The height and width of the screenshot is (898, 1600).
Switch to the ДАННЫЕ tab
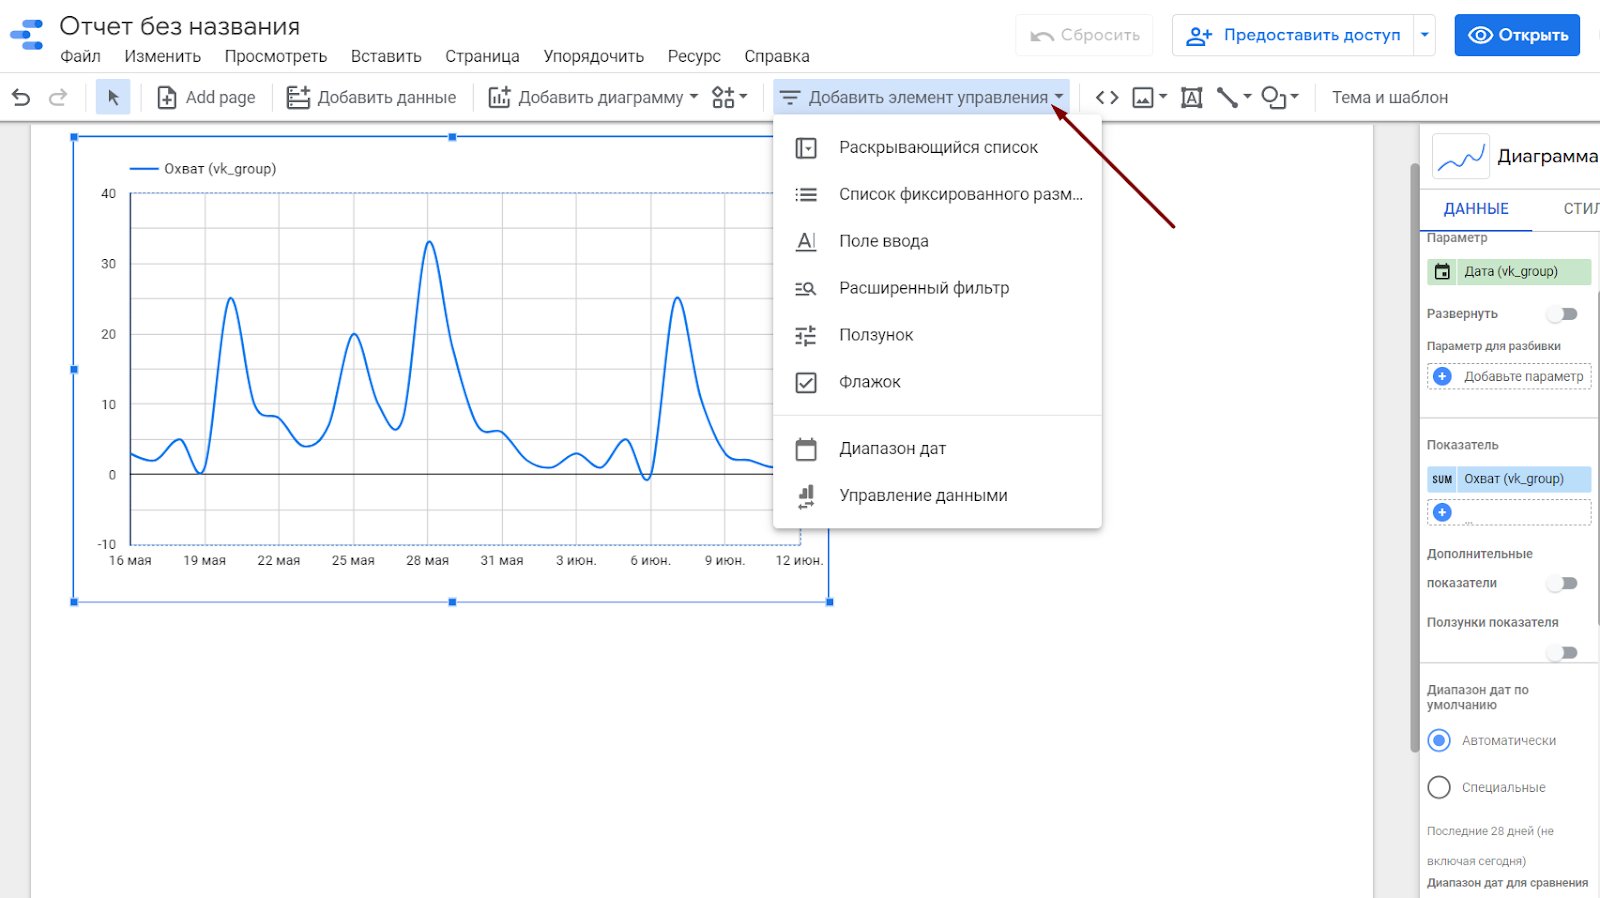1476,208
